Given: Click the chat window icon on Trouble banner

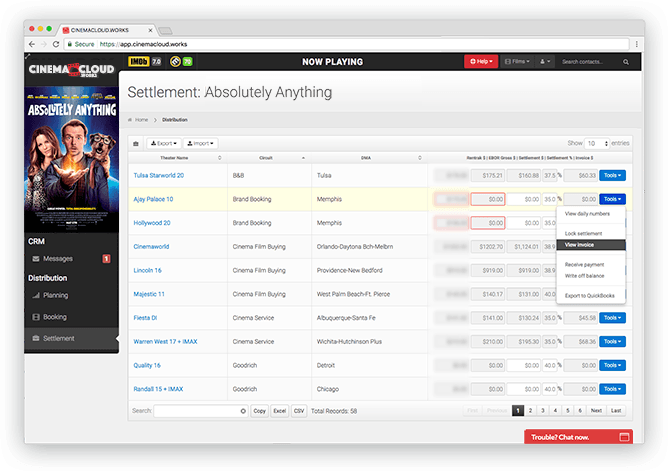Looking at the screenshot, I should point(624,437).
